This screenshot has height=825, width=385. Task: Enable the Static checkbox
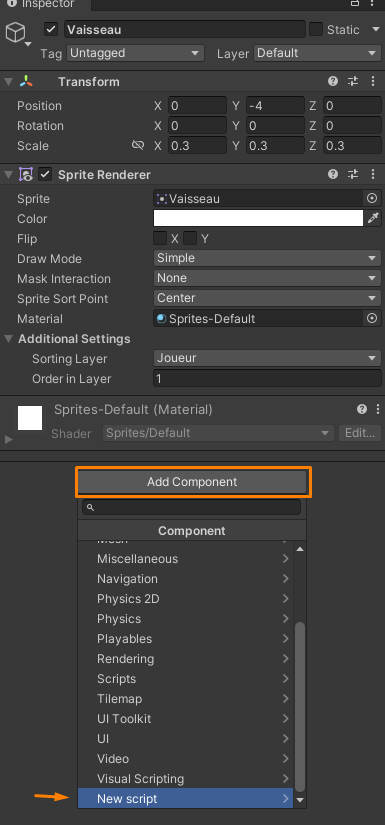click(316, 29)
